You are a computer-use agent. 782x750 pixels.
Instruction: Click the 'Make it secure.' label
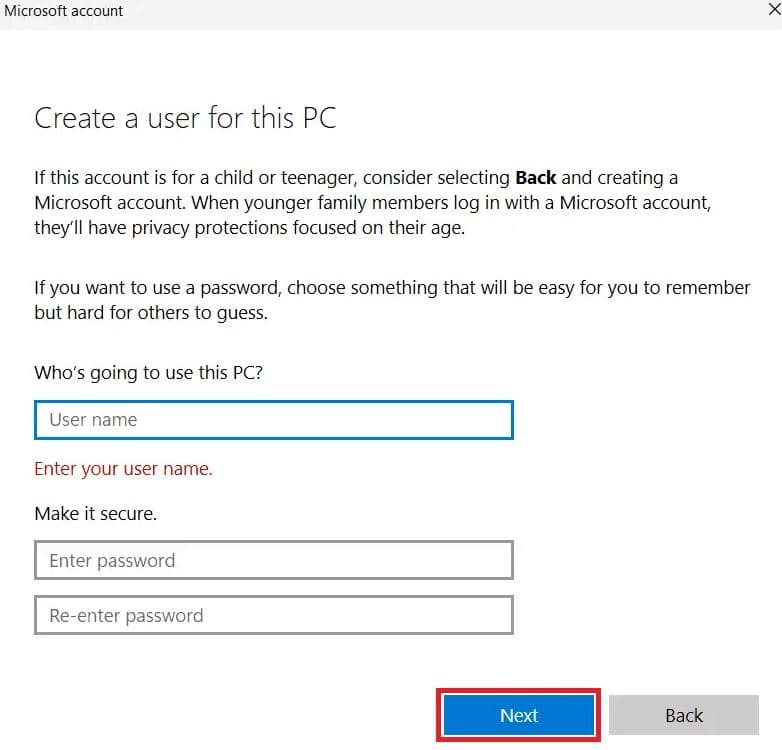coord(95,513)
